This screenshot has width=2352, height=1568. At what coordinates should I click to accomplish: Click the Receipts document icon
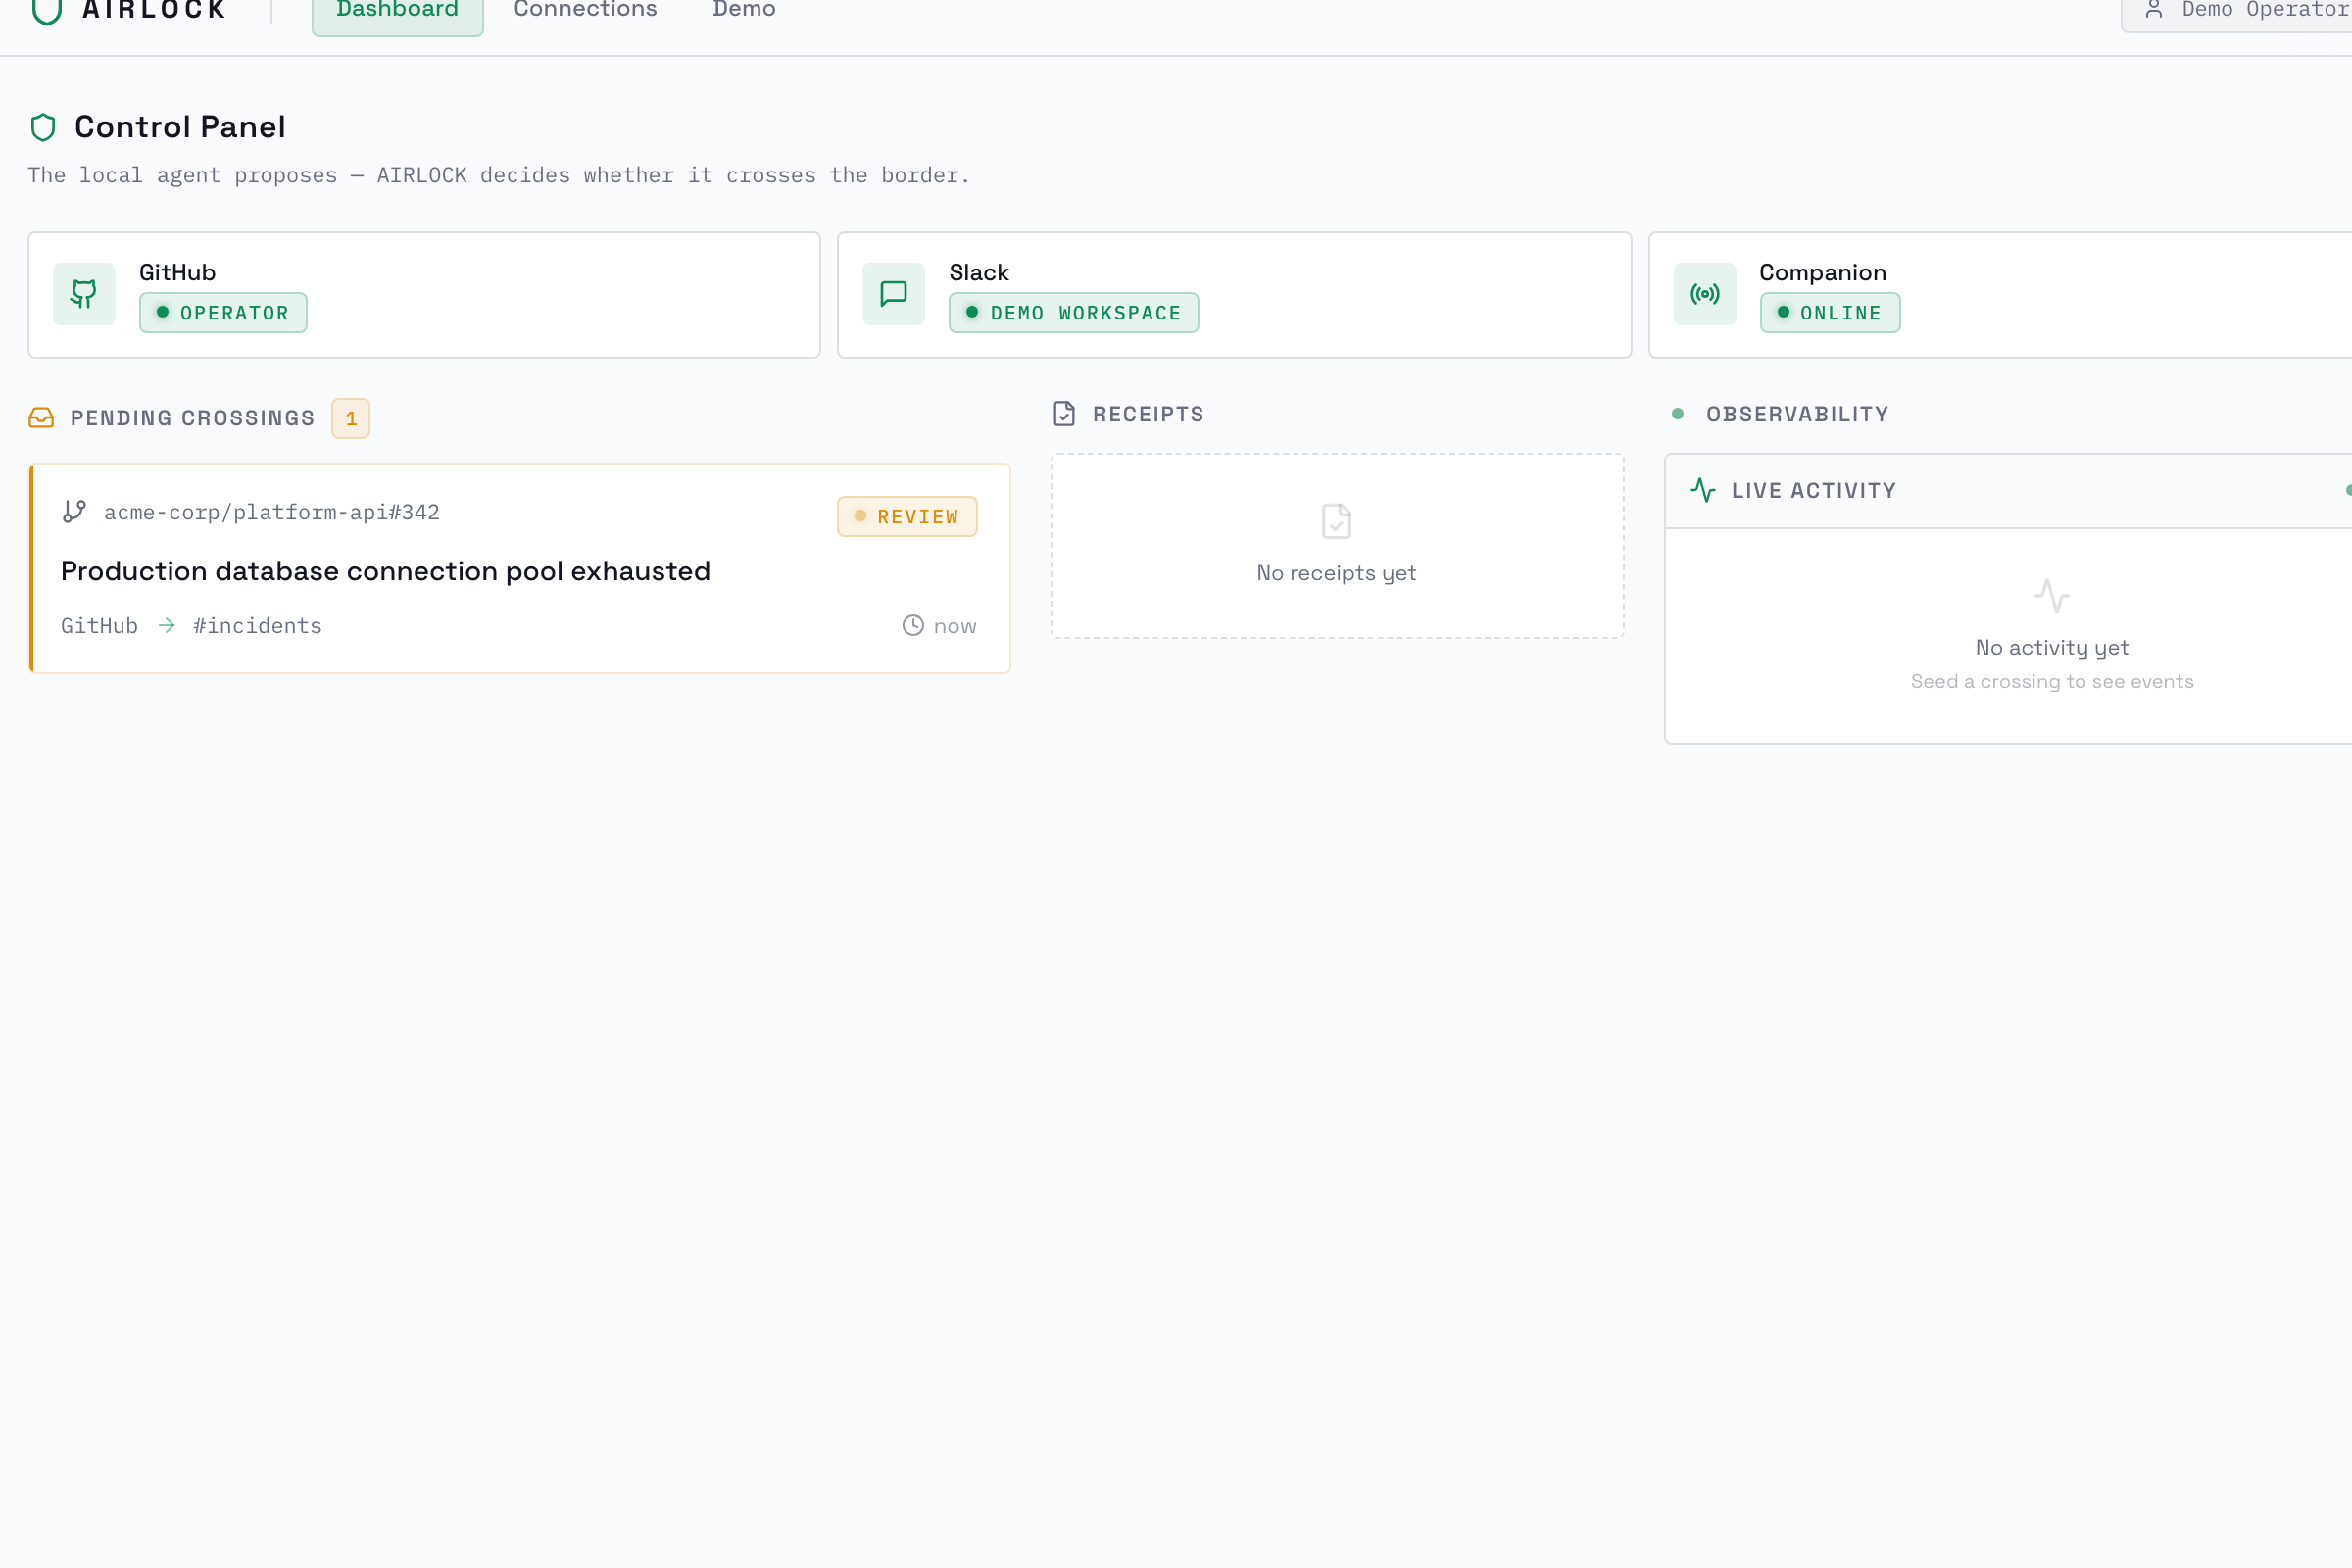(1064, 414)
